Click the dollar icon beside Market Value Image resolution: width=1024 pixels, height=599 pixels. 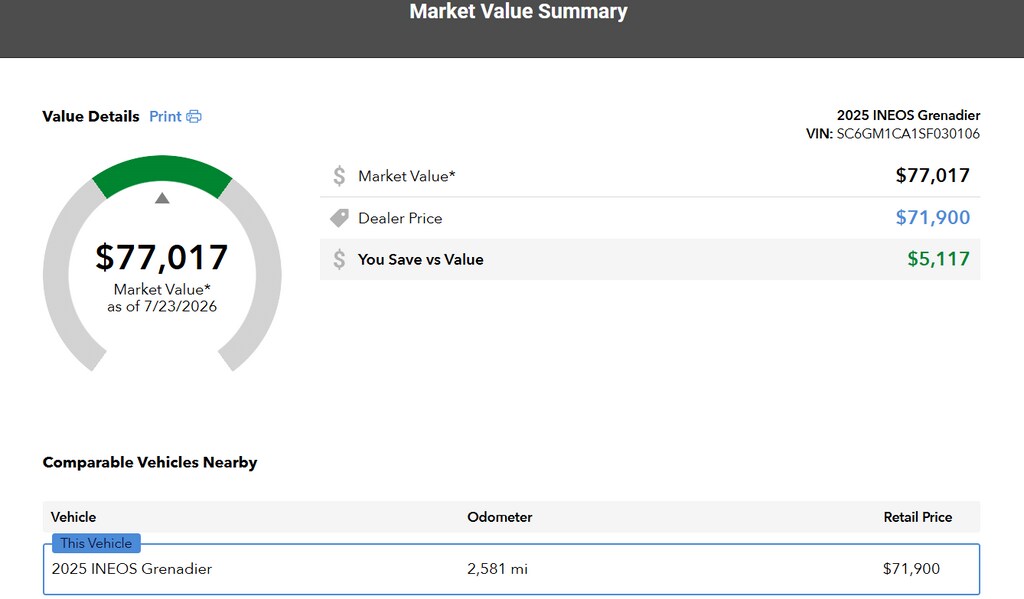click(339, 176)
